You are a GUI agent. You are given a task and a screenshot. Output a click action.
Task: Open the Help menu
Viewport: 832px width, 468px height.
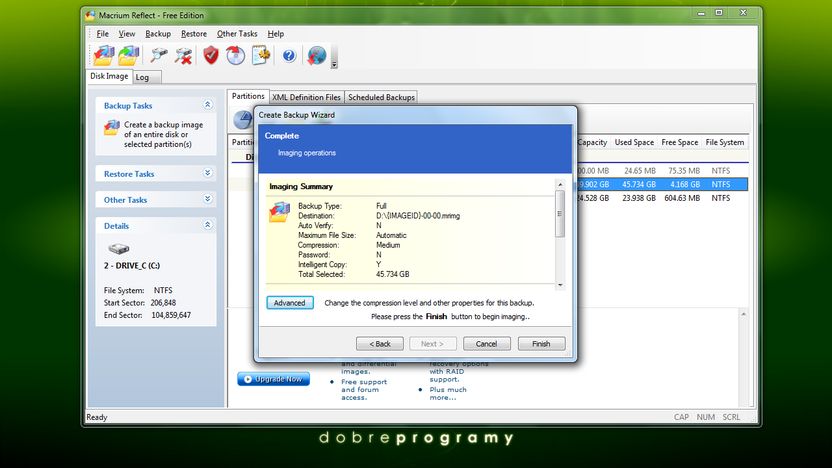click(275, 33)
